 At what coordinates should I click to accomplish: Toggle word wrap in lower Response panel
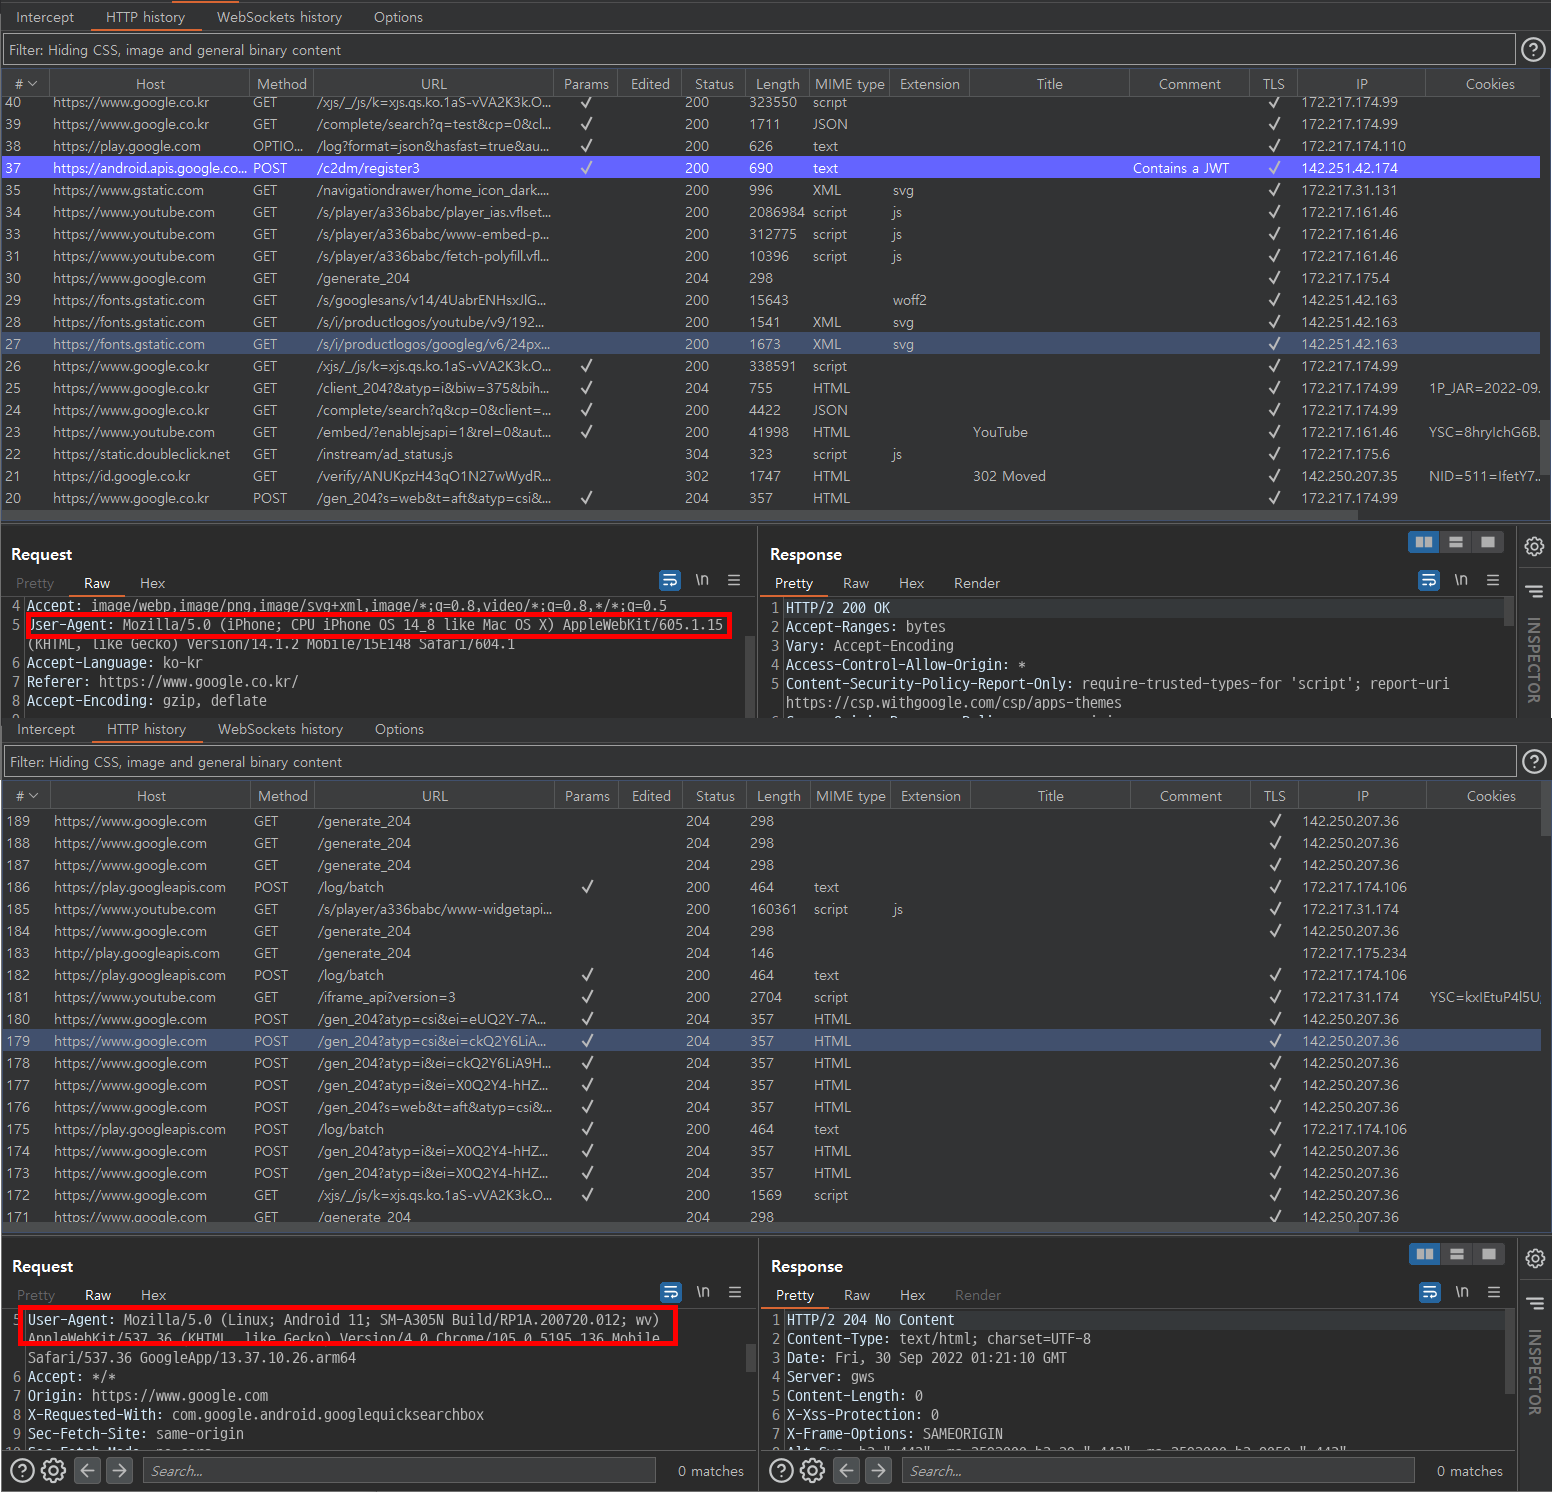tap(1430, 1292)
